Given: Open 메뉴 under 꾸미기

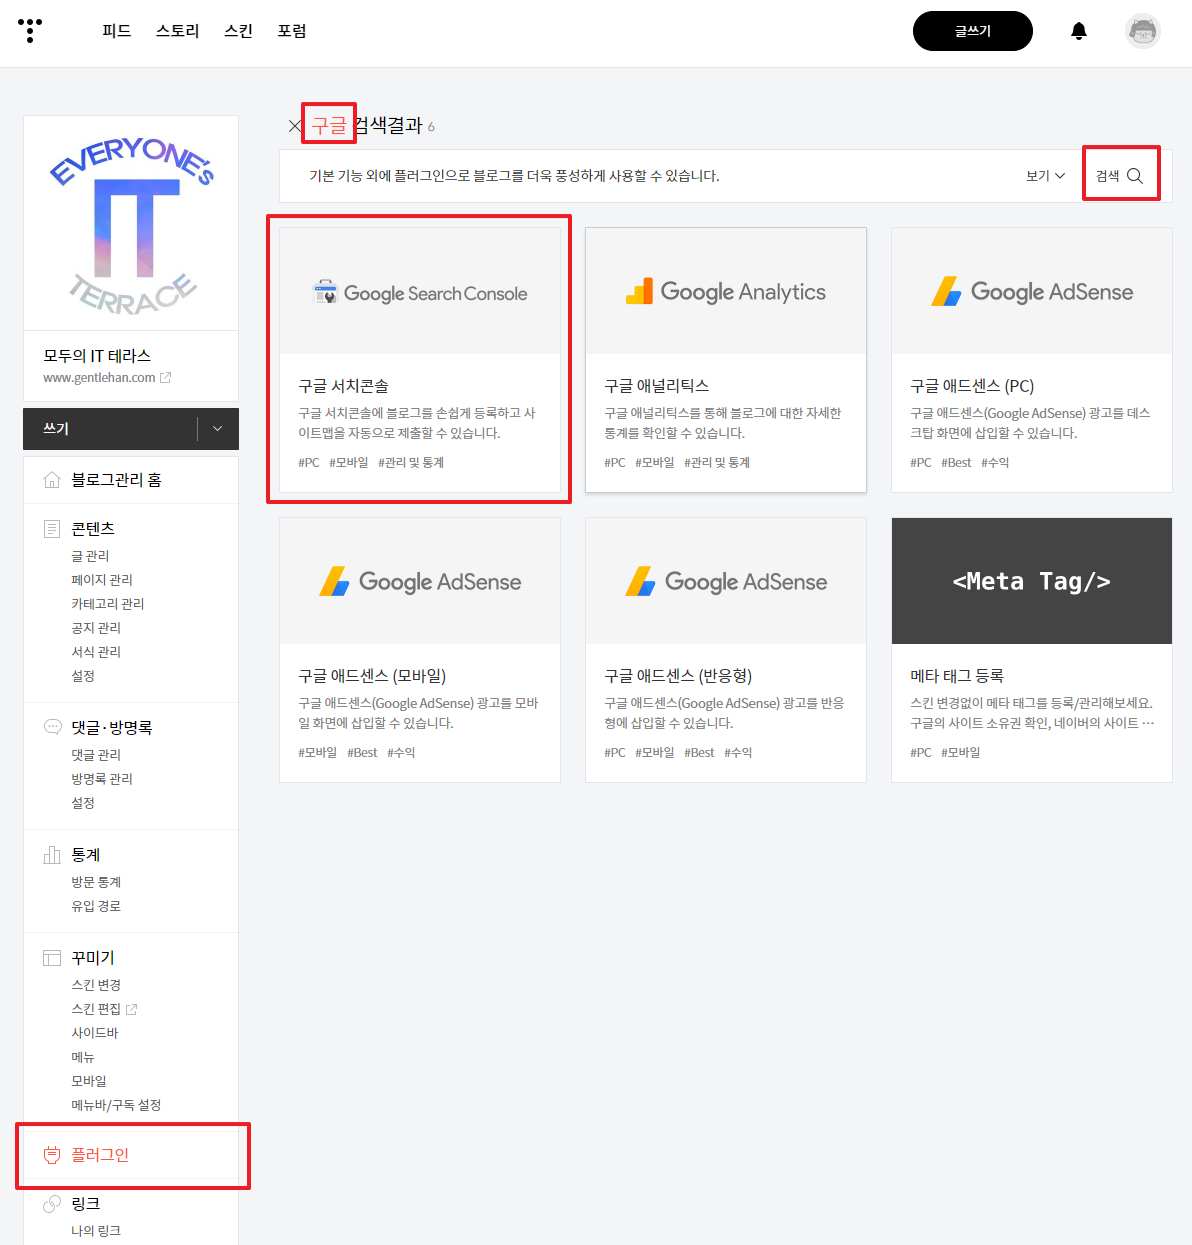Looking at the screenshot, I should click(83, 1057).
